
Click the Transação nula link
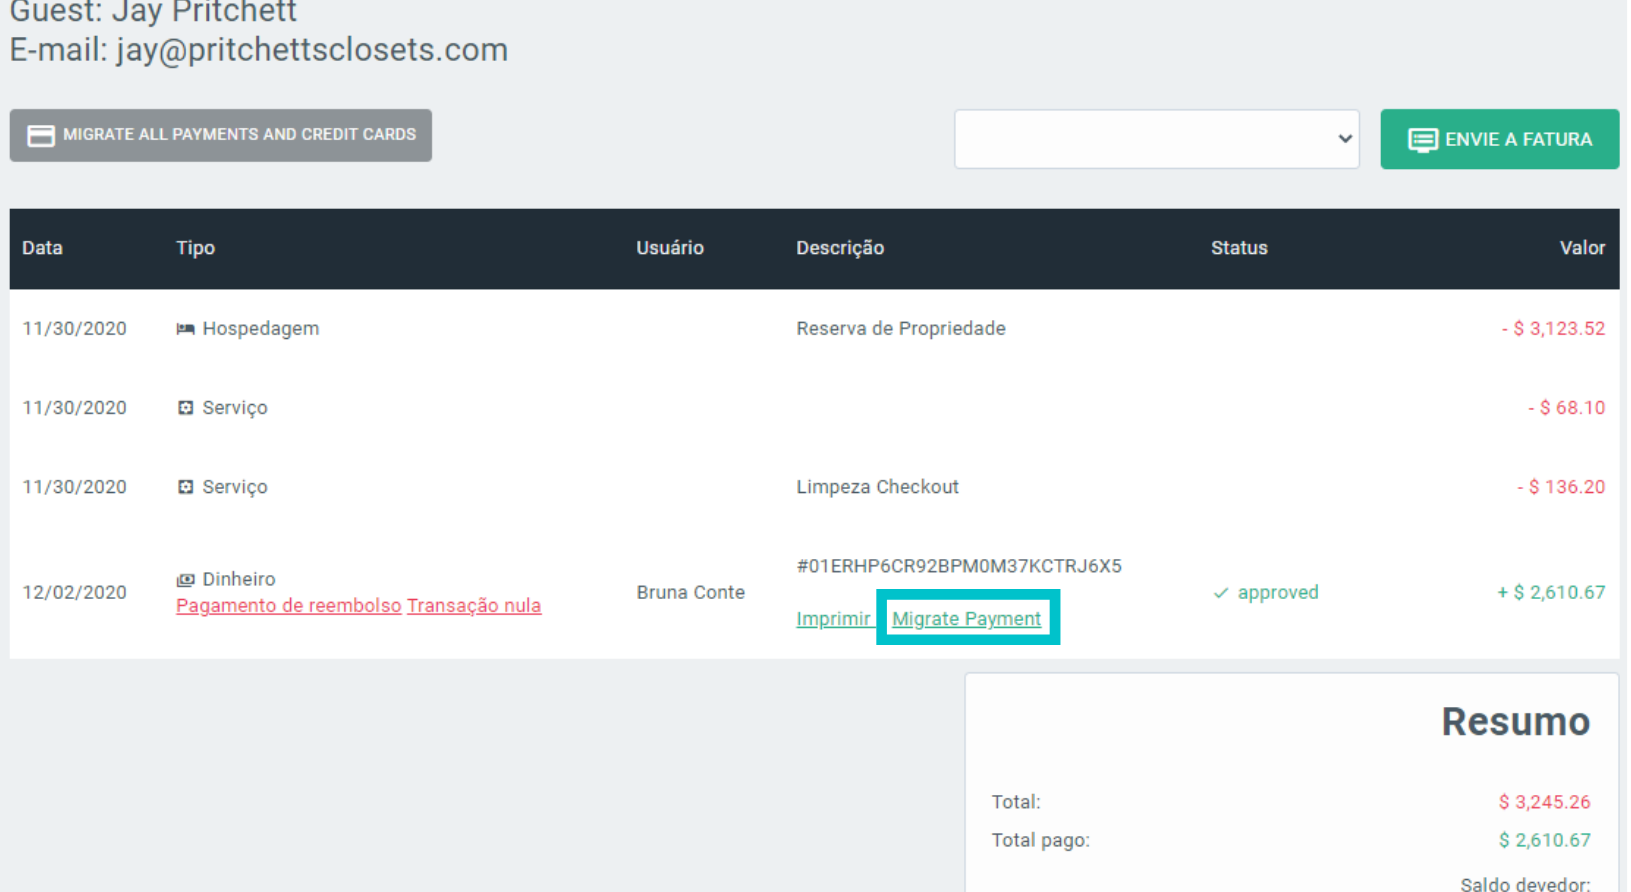pyautogui.click(x=473, y=606)
